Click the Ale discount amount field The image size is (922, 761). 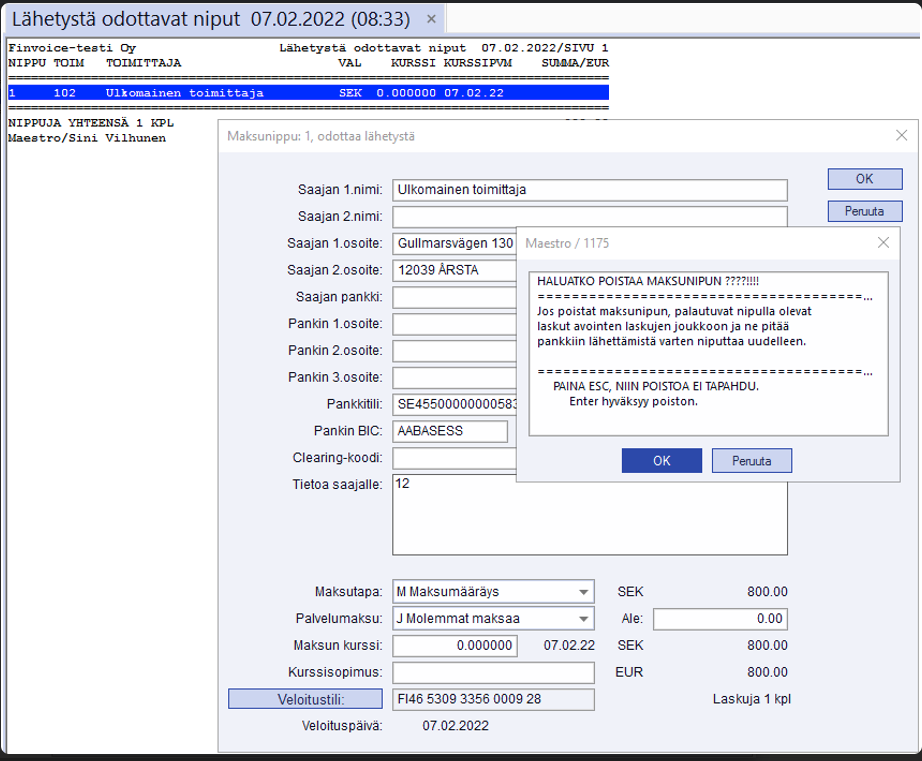tap(720, 618)
